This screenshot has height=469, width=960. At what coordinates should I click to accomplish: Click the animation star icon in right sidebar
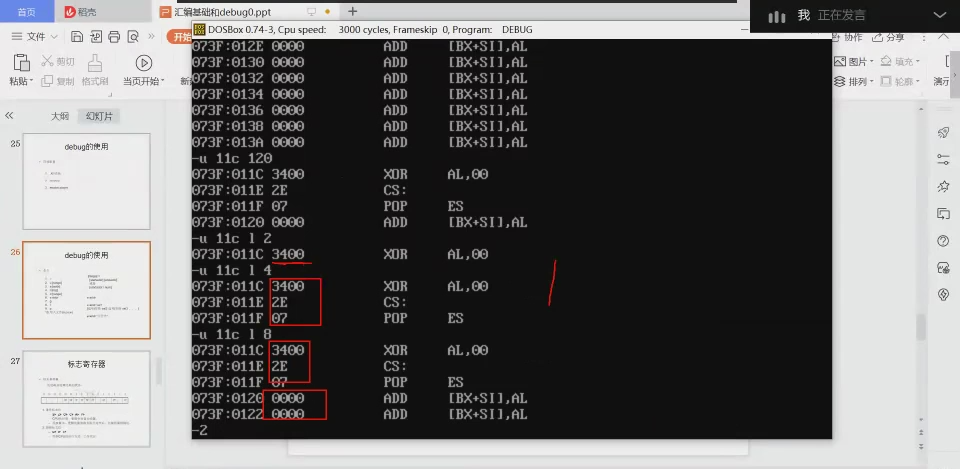(x=943, y=187)
